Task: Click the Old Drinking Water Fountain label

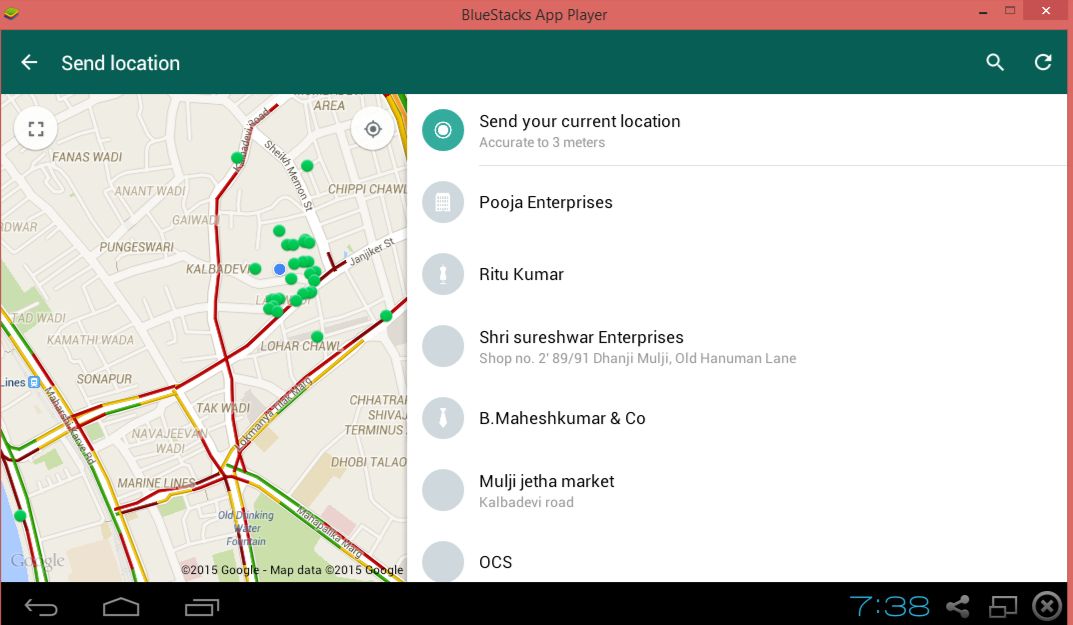Action: point(246,528)
